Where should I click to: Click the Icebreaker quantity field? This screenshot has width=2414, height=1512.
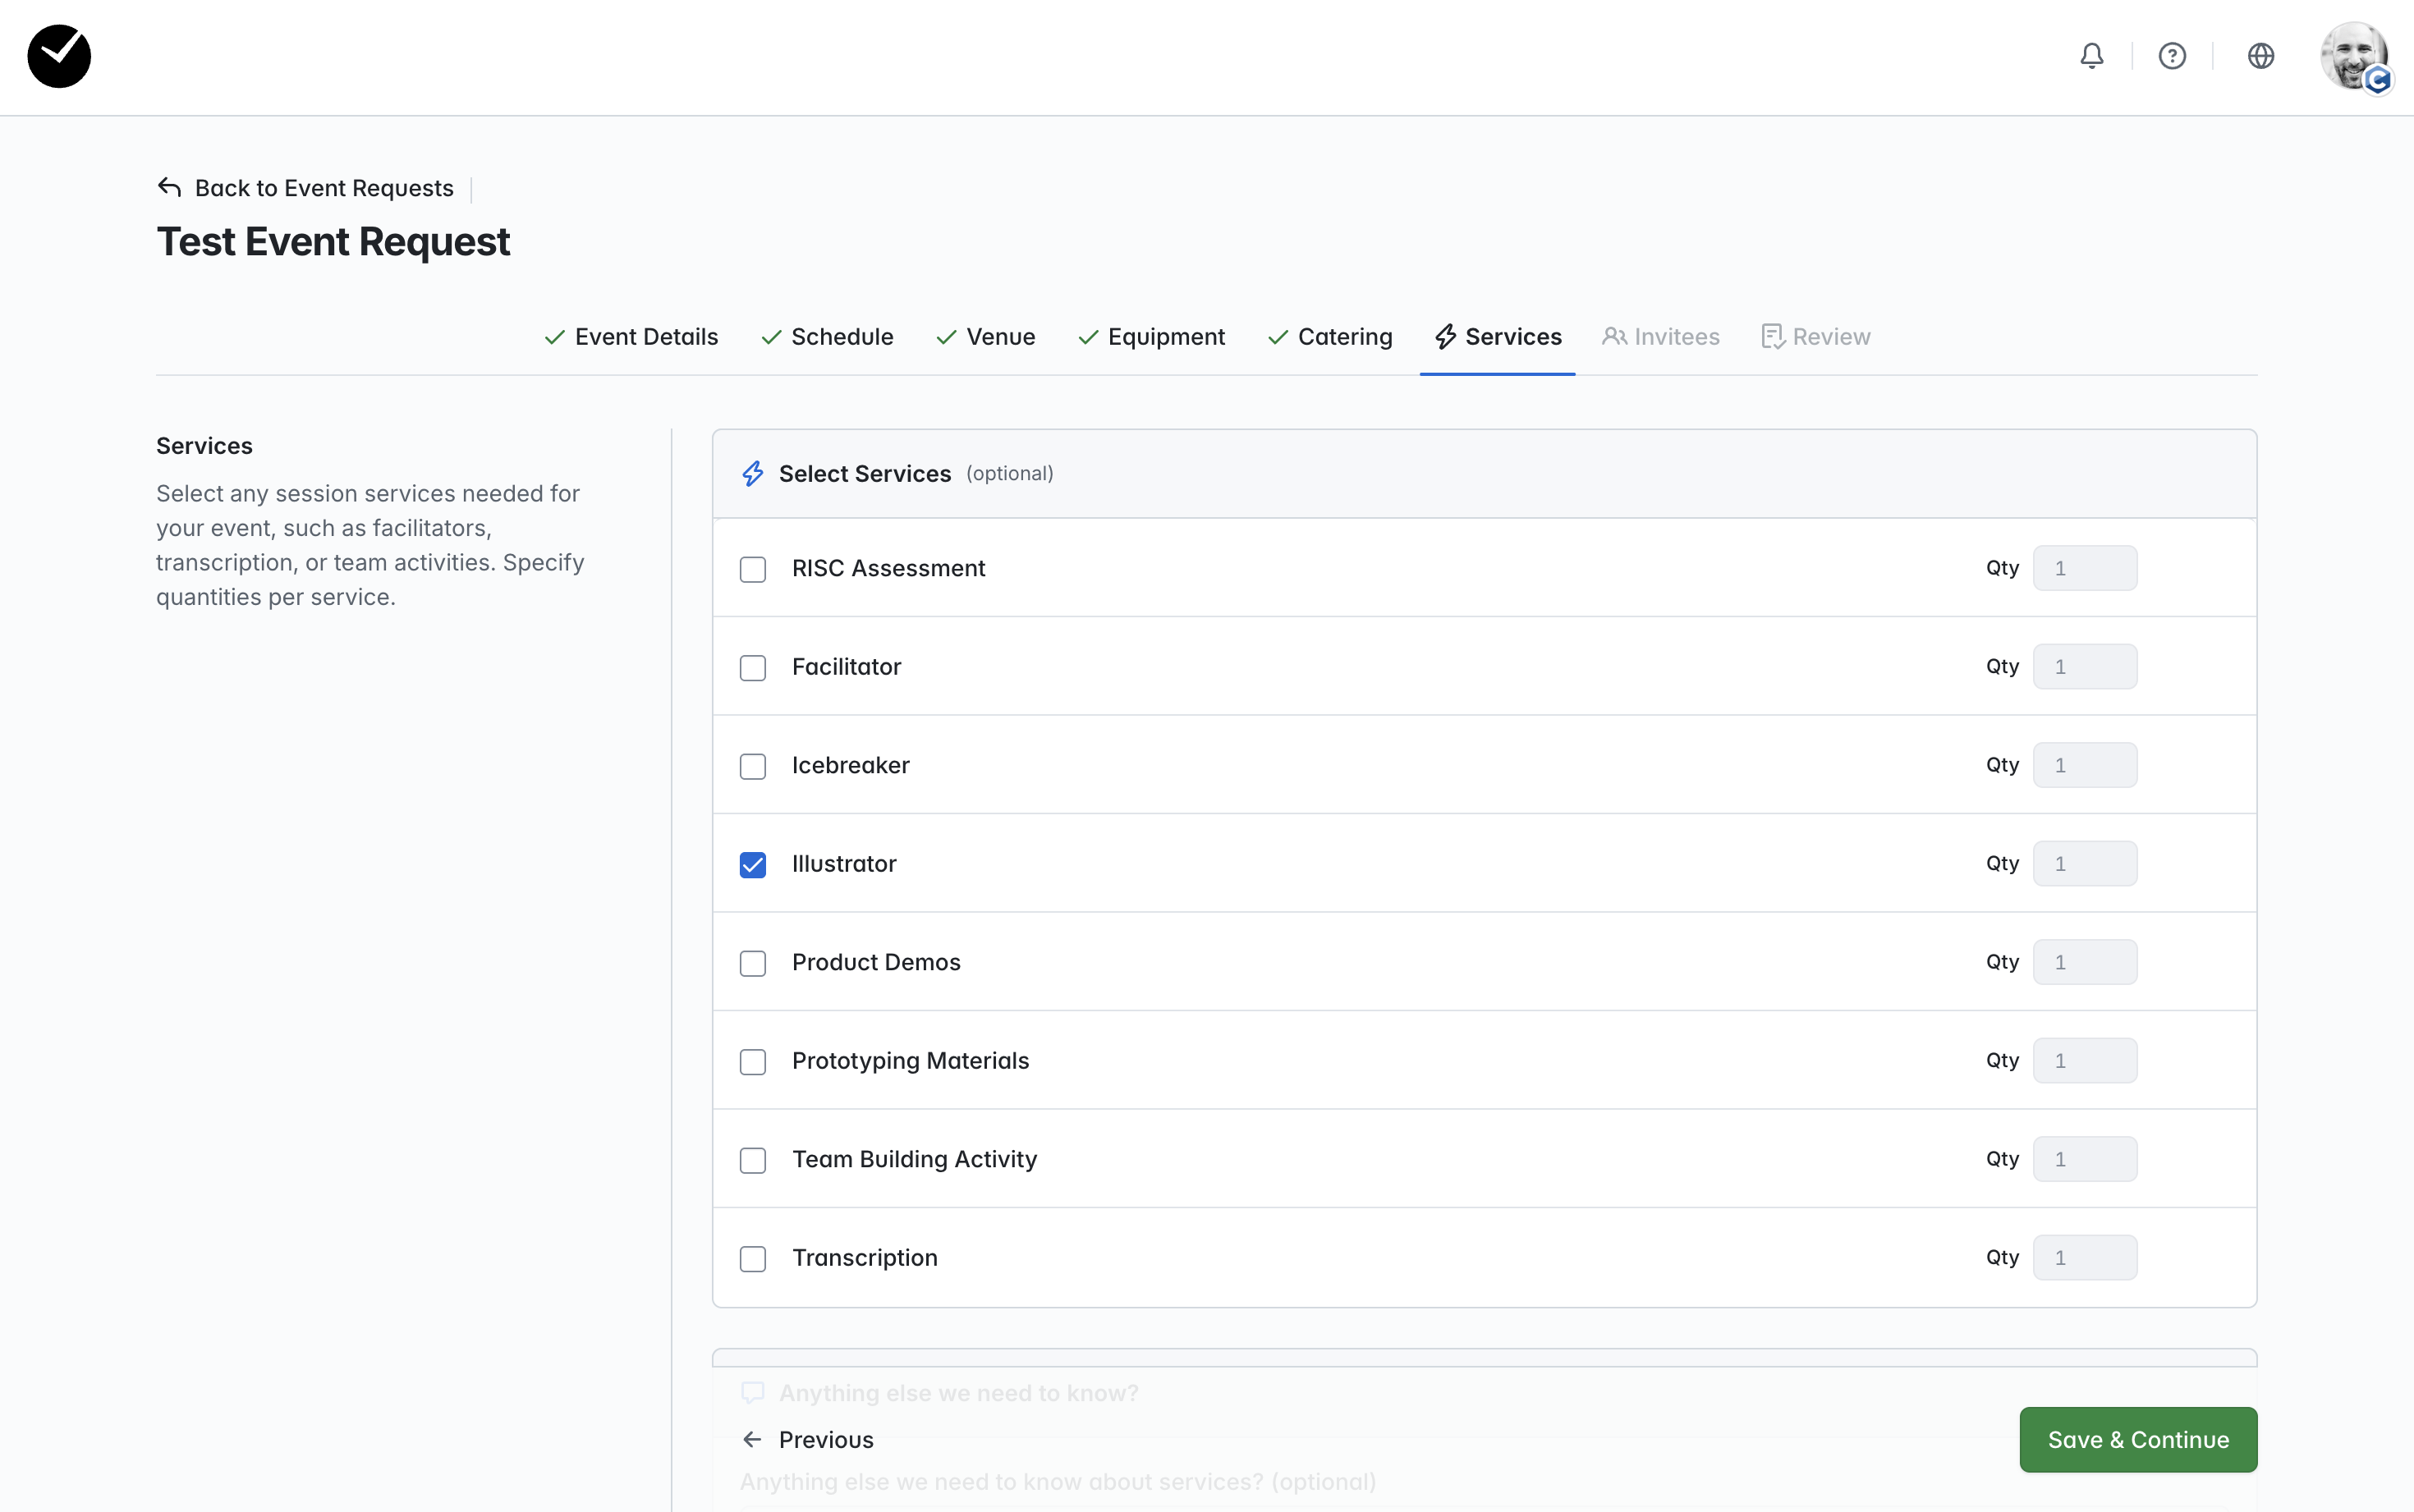2085,765
